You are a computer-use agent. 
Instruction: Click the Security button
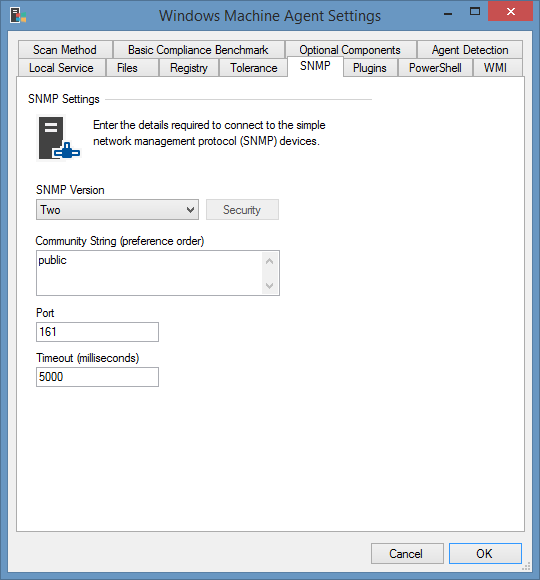pos(242,210)
